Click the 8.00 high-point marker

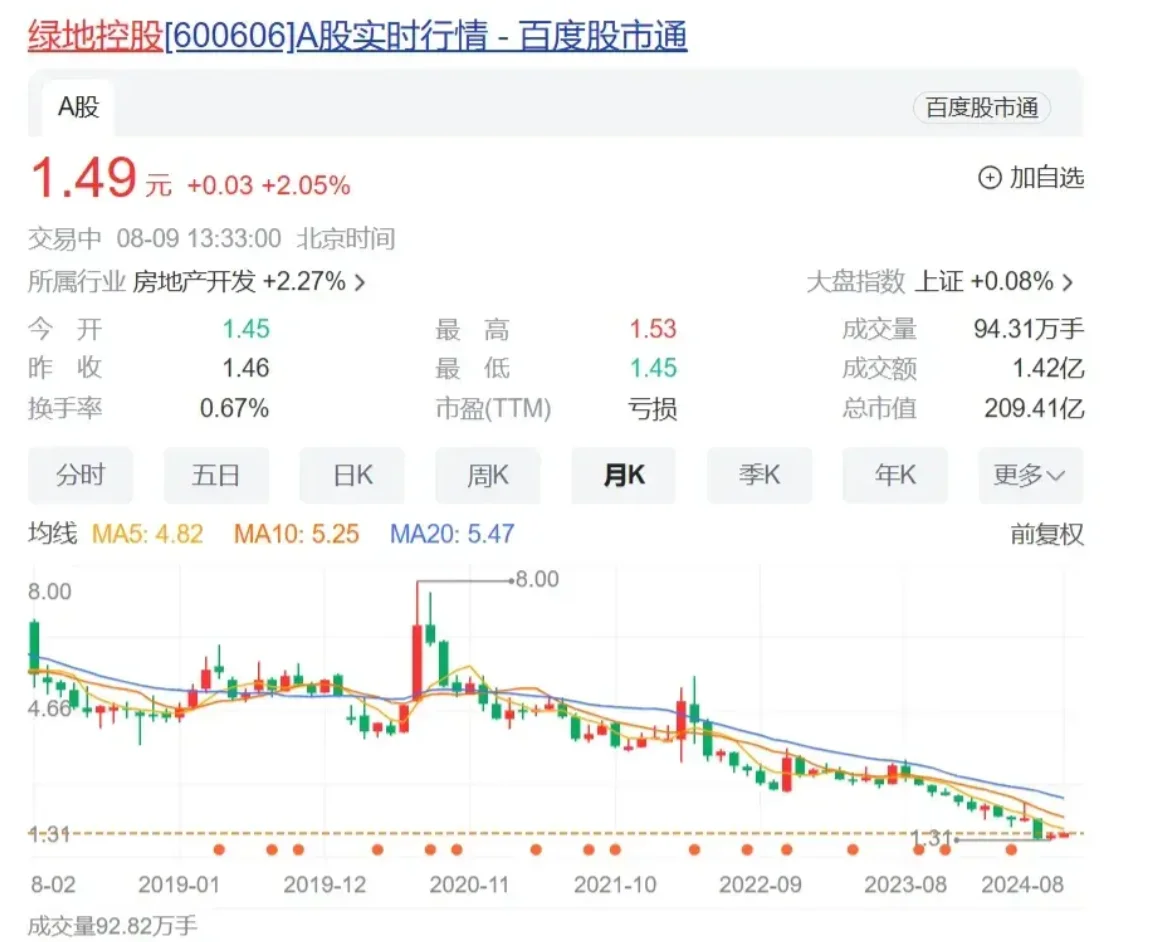point(537,580)
